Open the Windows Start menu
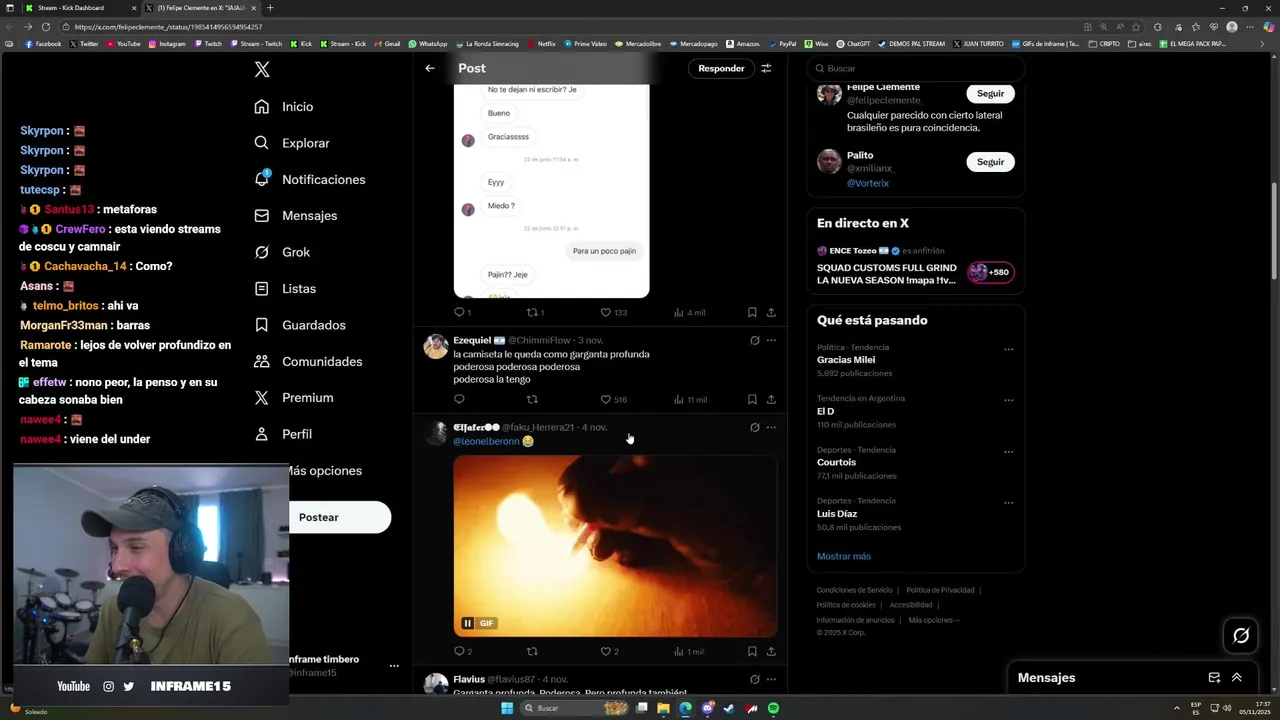 point(507,708)
